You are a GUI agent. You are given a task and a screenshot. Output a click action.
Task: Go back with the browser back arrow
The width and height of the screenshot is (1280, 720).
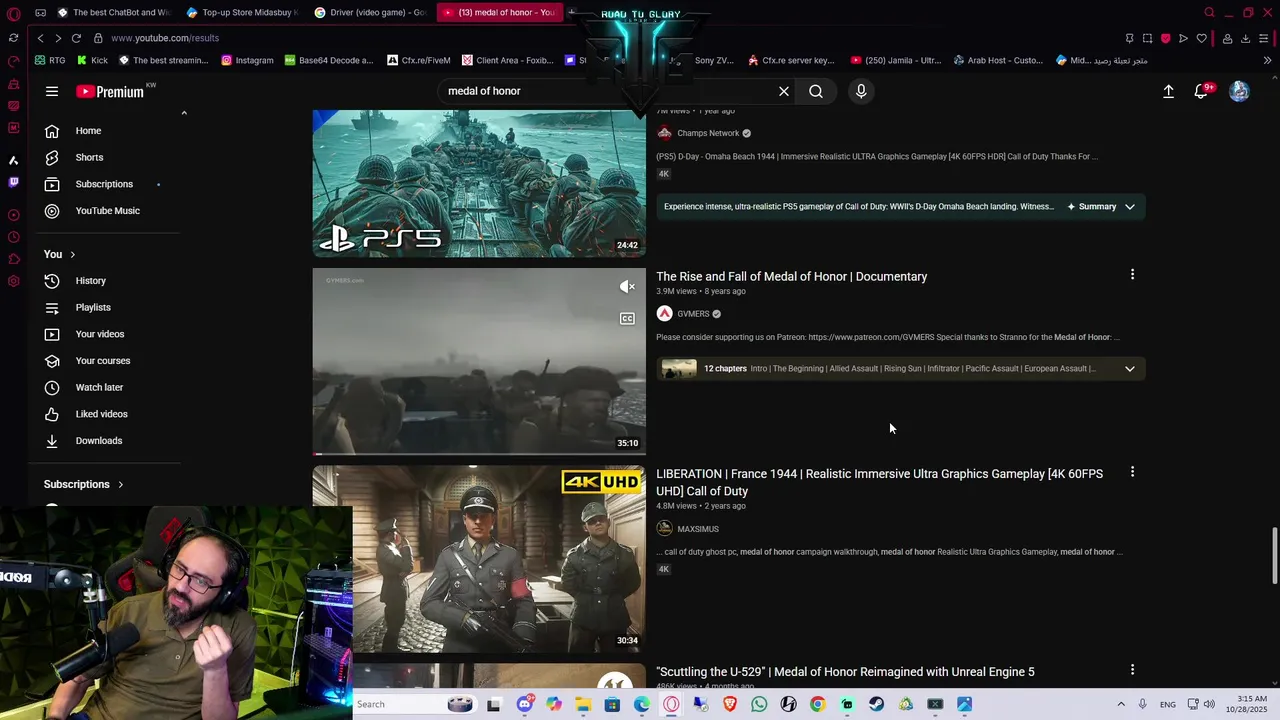[x=40, y=38]
